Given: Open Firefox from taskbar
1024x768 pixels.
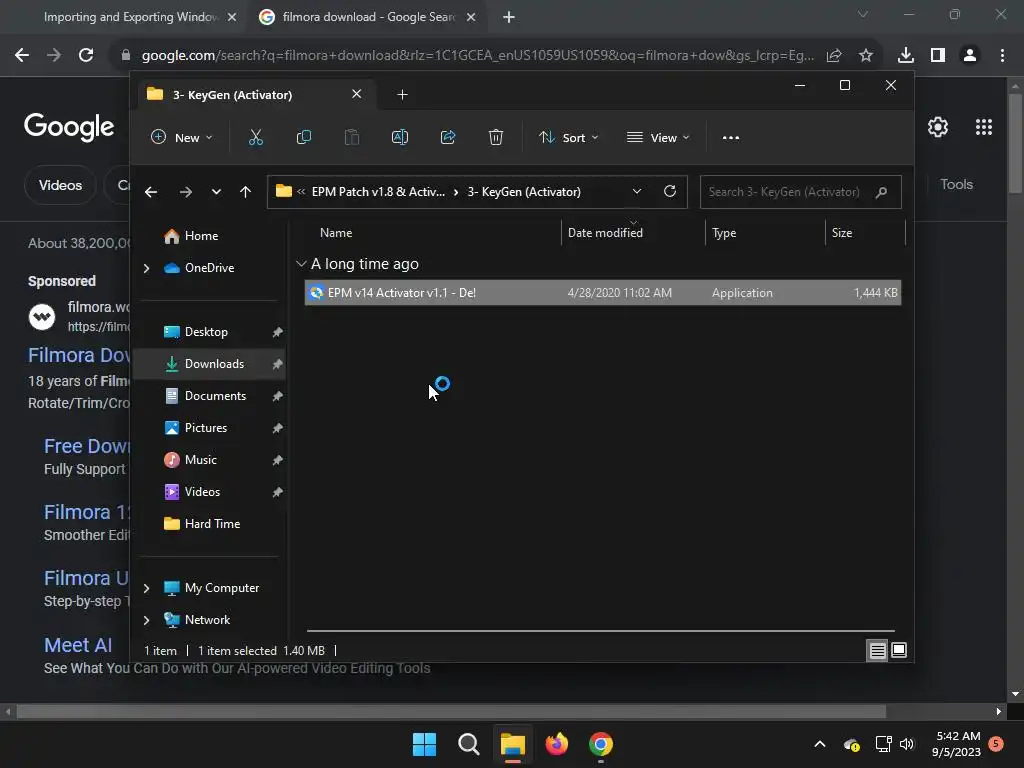Looking at the screenshot, I should (556, 744).
